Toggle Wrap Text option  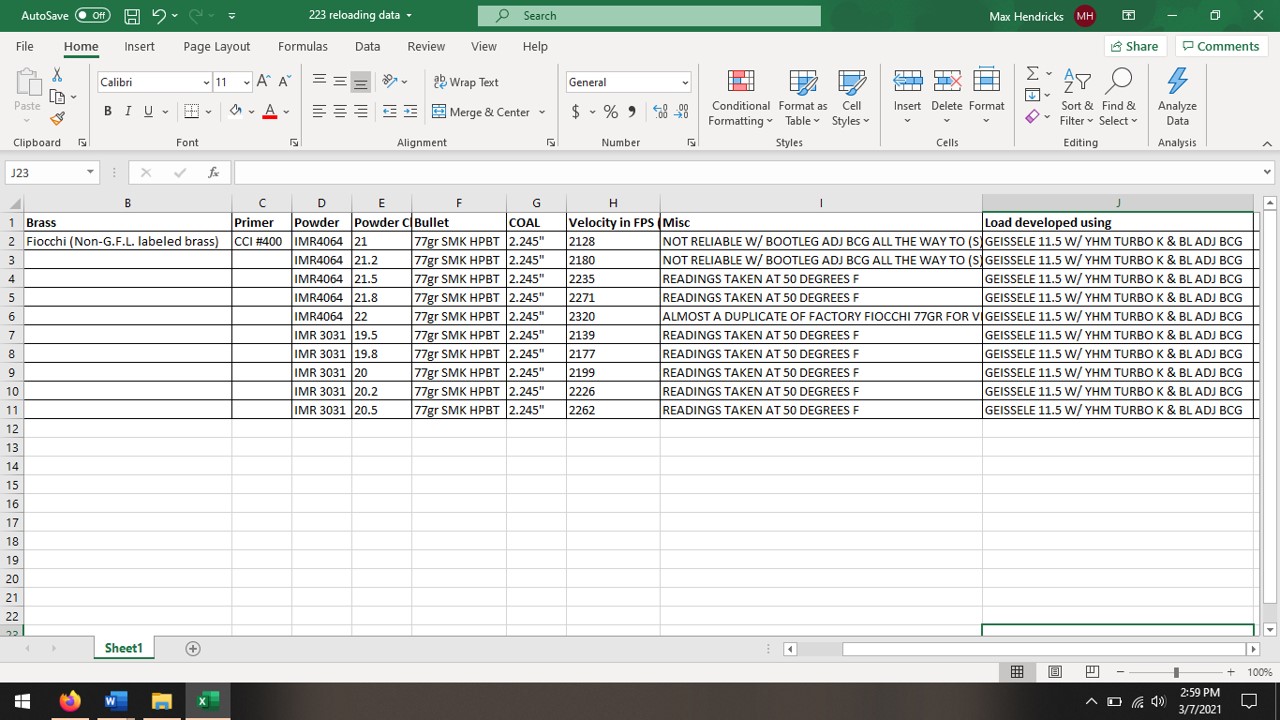click(x=466, y=82)
